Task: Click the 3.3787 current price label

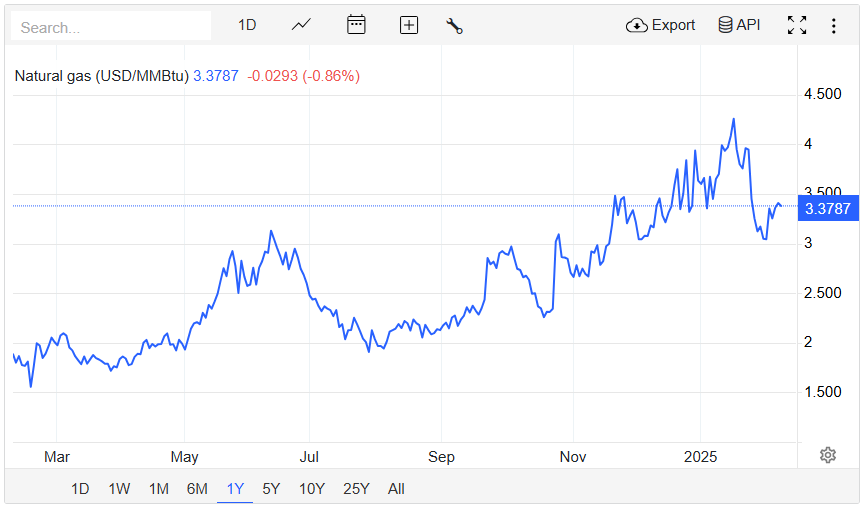Action: coord(827,209)
